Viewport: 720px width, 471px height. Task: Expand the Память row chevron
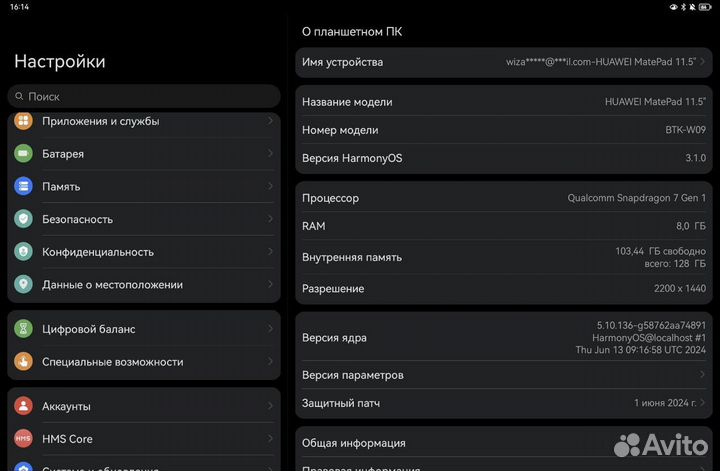(270, 186)
